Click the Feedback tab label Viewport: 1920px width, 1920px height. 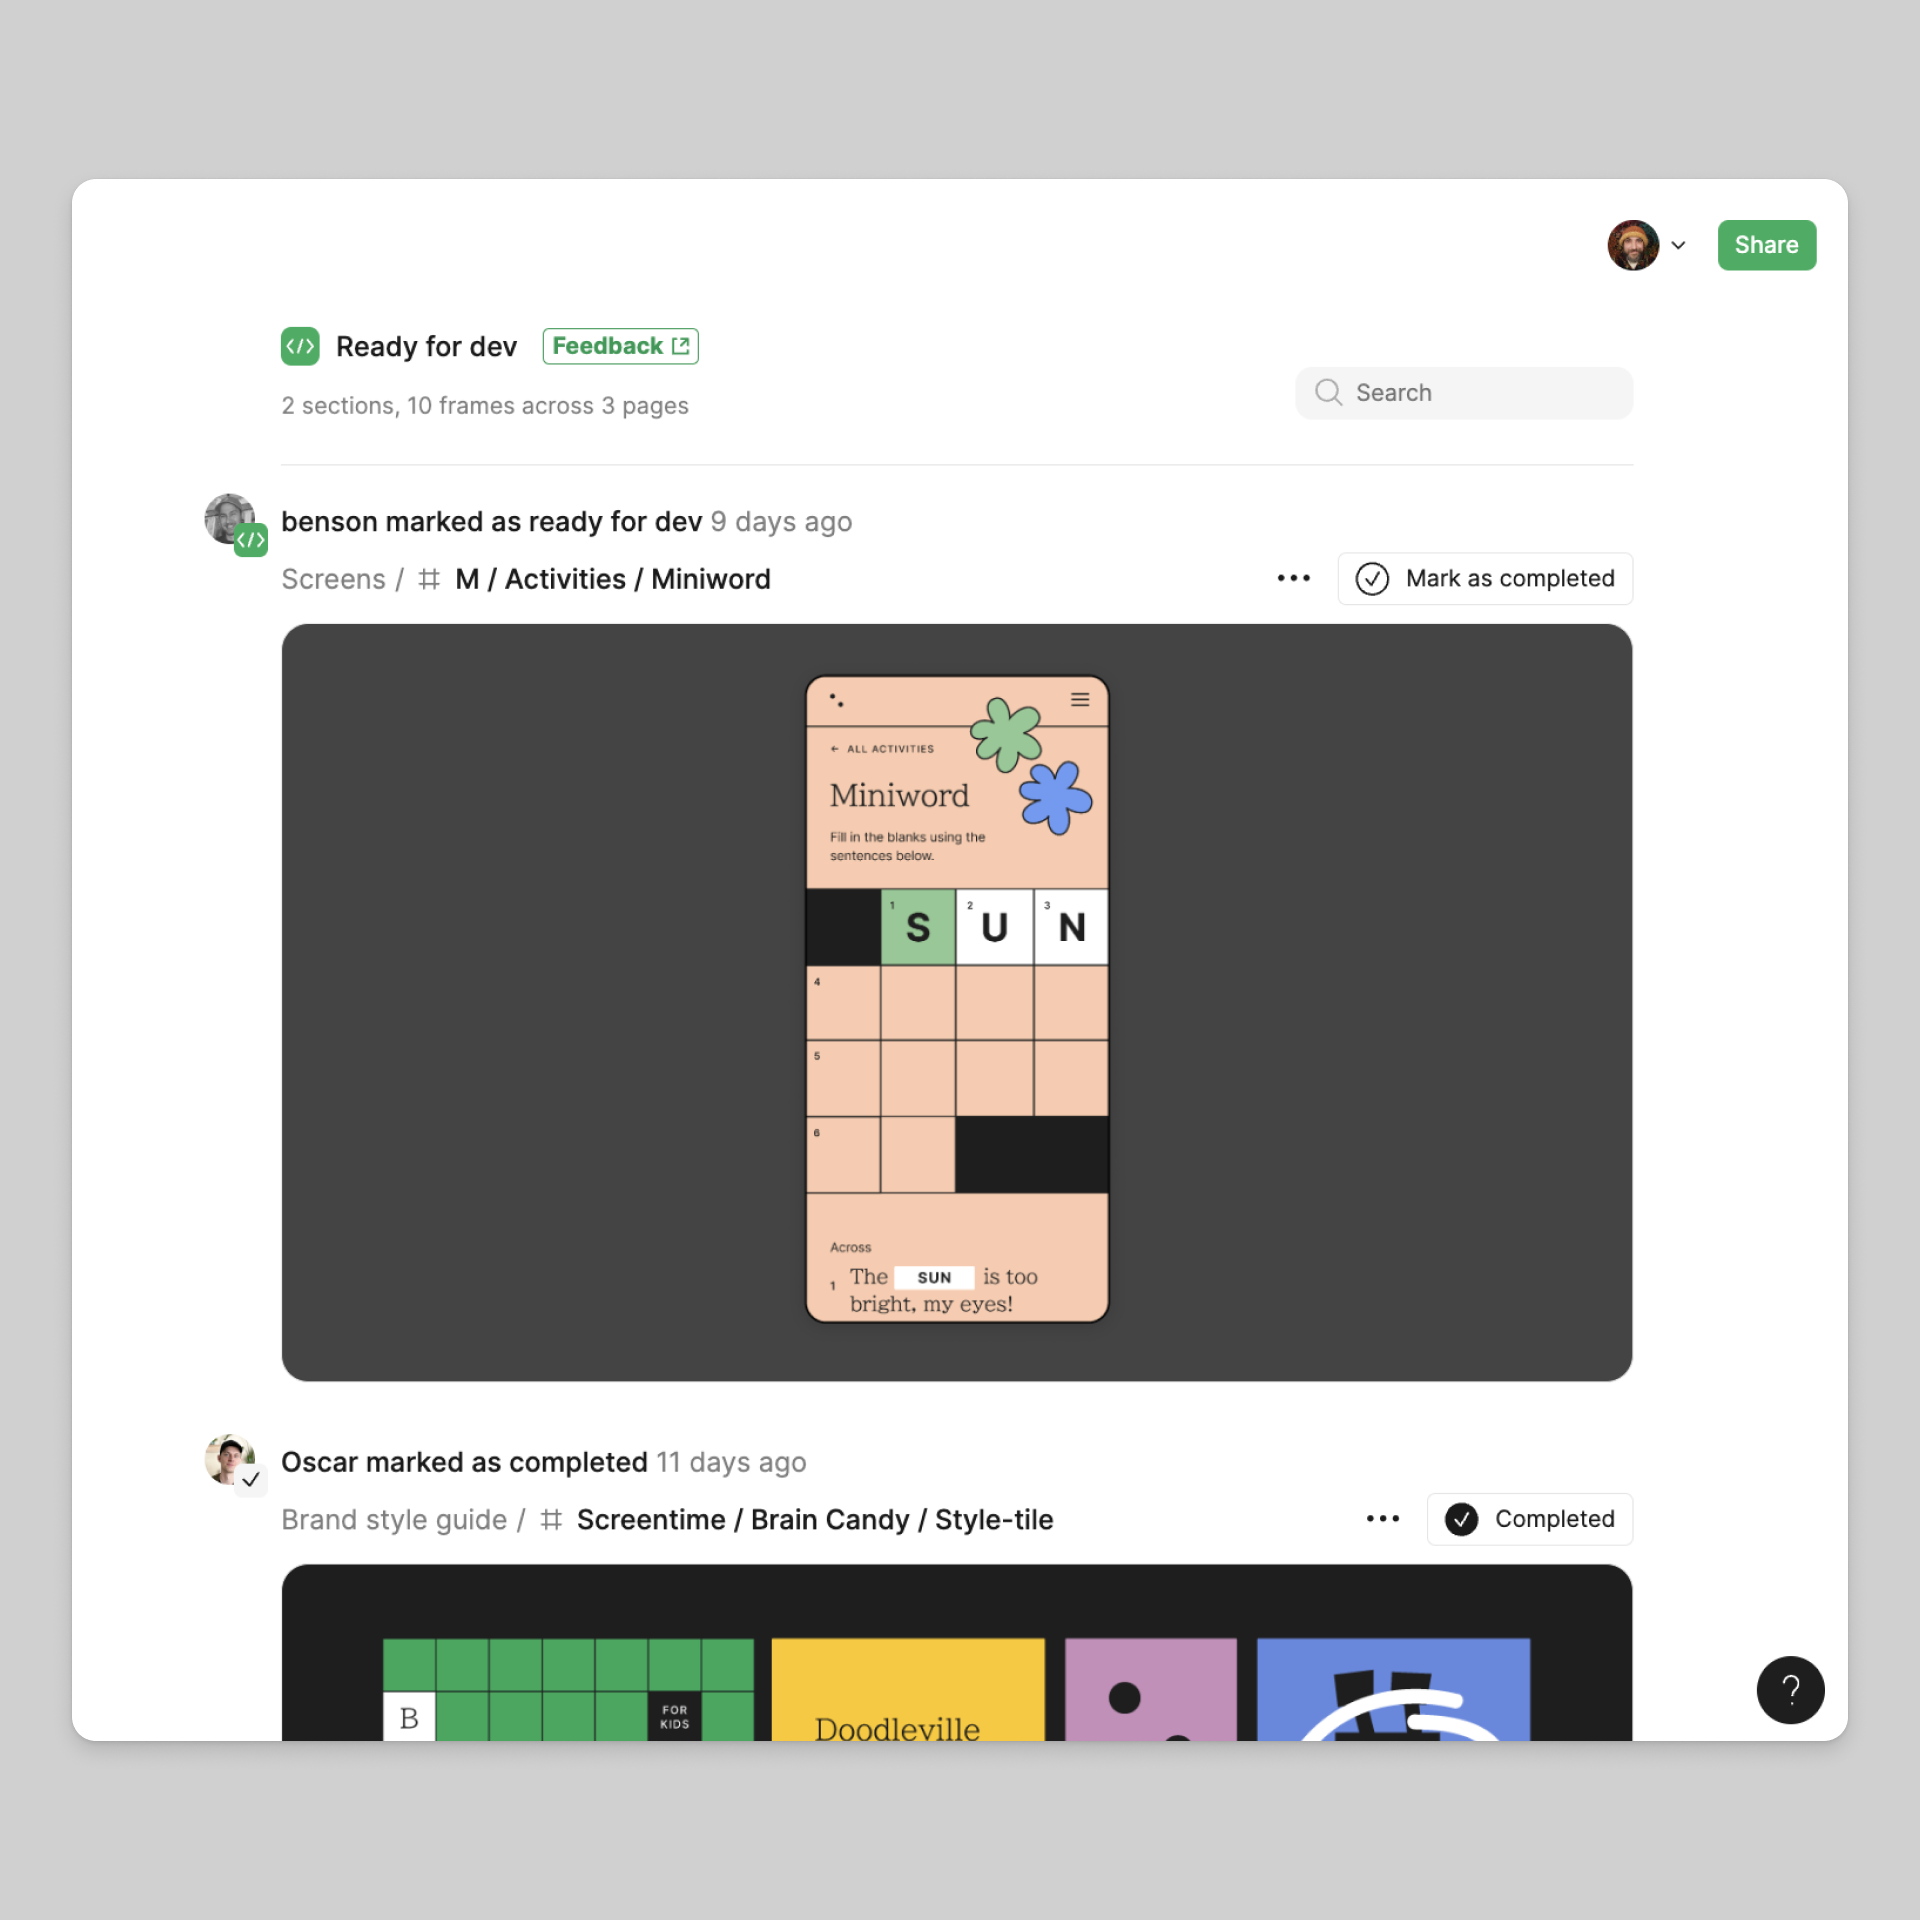(x=619, y=346)
